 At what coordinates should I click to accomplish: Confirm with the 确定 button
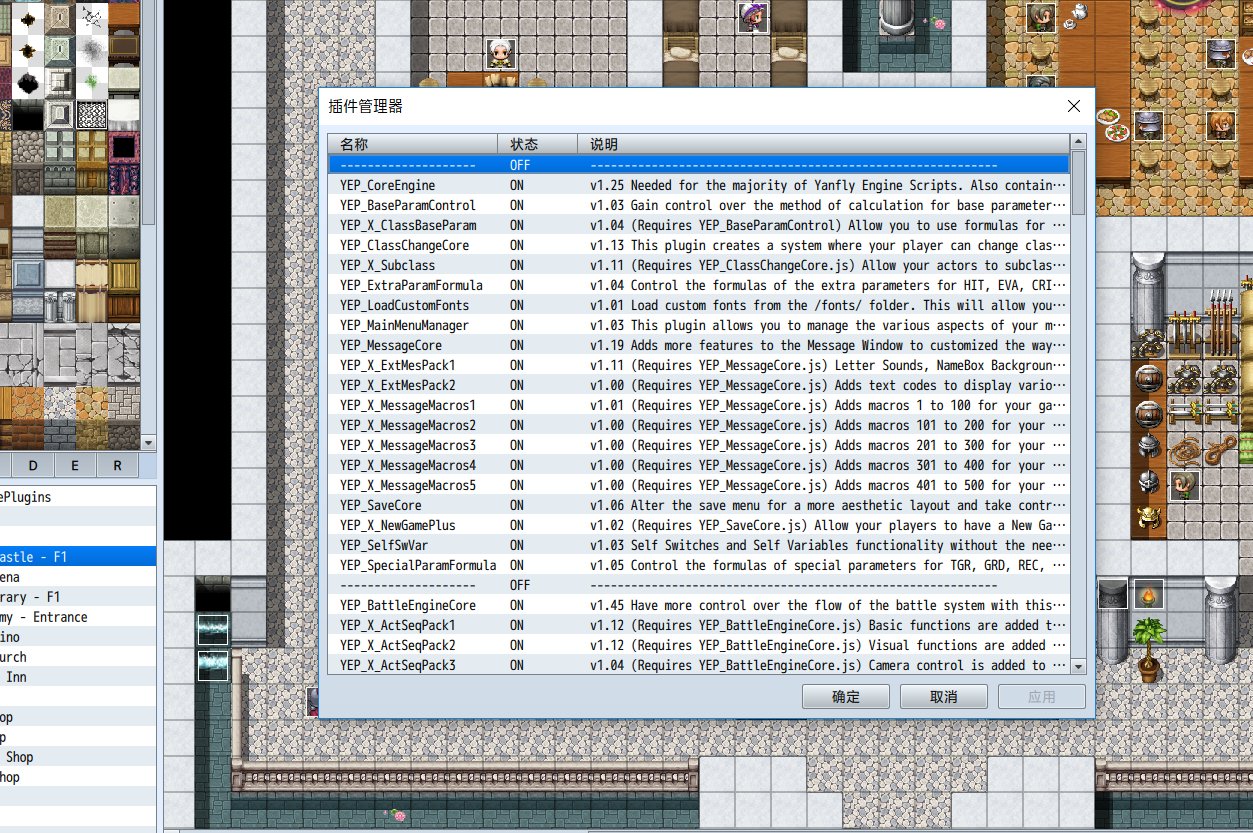[x=846, y=697]
